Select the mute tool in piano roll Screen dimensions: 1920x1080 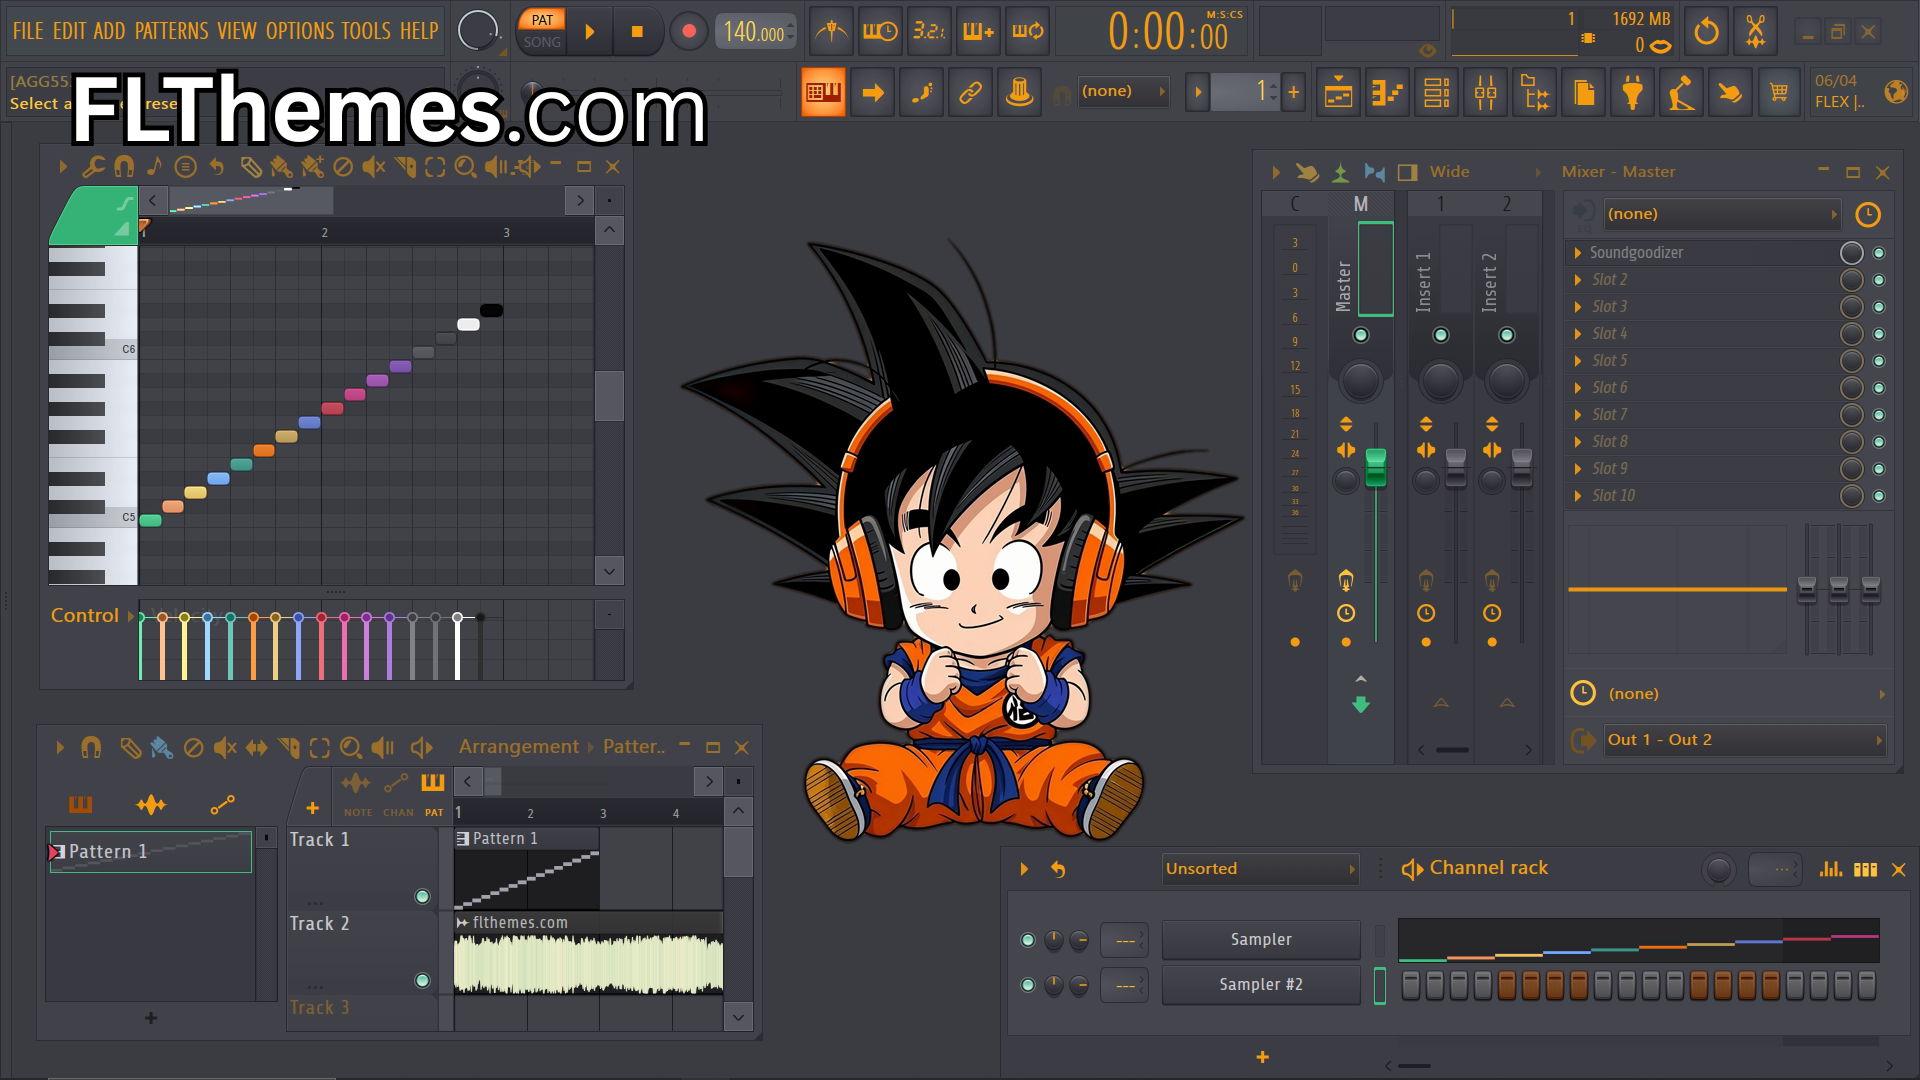(x=373, y=167)
